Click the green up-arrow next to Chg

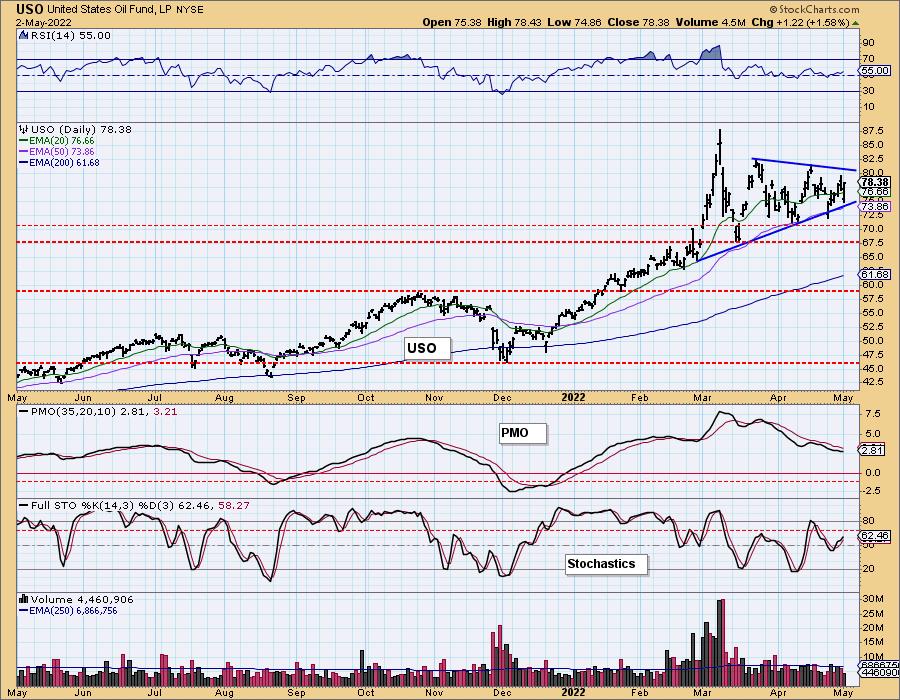coord(856,23)
